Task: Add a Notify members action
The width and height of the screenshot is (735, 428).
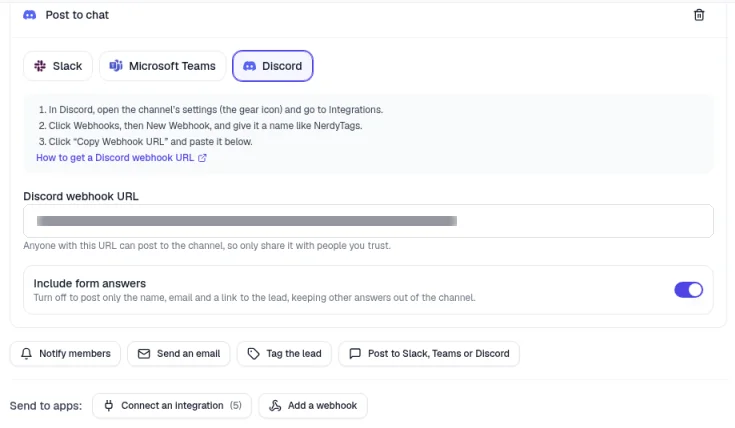Action: [66, 353]
